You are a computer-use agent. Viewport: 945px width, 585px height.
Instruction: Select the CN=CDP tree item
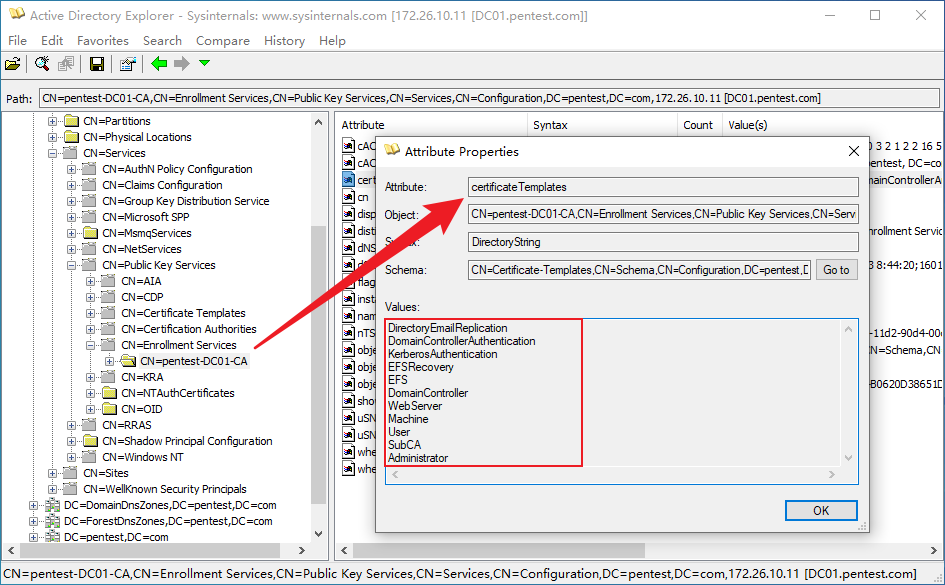click(142, 297)
